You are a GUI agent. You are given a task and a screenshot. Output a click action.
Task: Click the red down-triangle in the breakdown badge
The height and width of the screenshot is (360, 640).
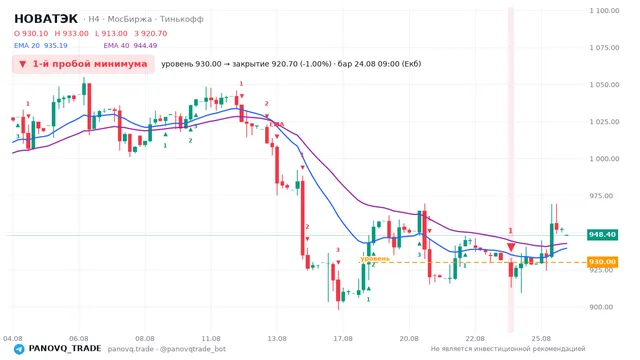pos(22,64)
